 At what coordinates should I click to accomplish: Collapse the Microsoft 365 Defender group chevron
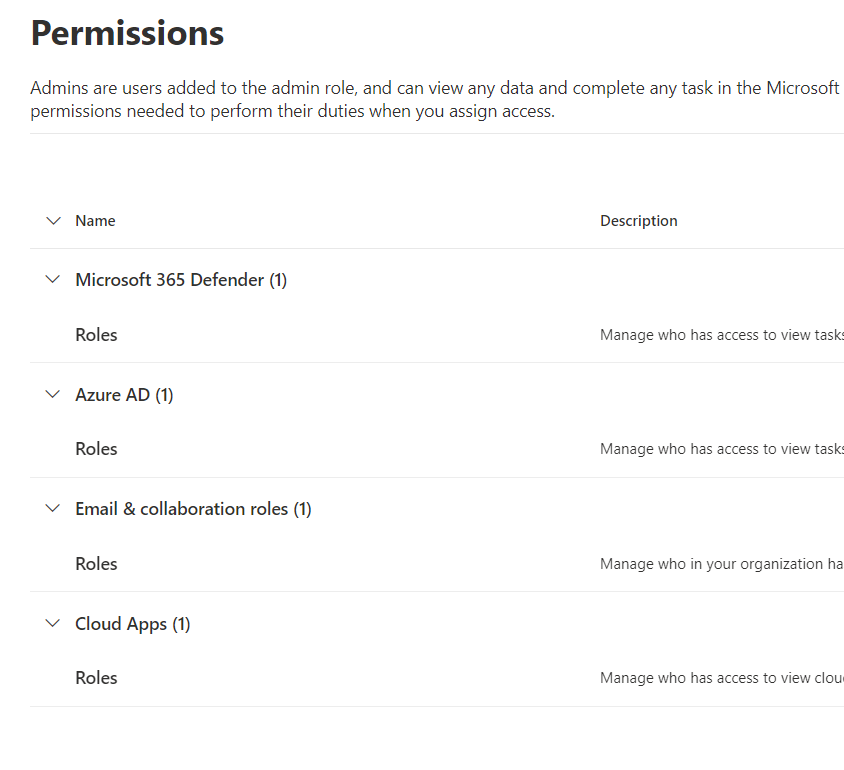[x=53, y=279]
